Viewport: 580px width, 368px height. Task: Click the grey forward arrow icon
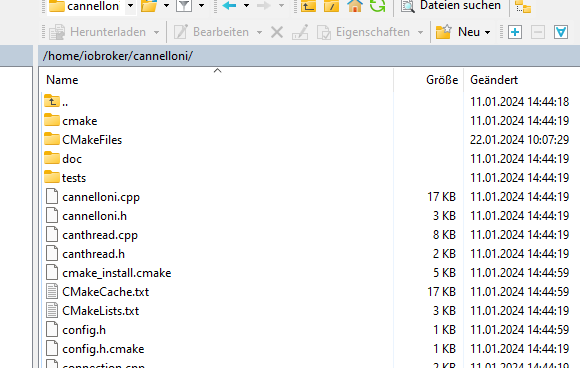tap(263, 6)
